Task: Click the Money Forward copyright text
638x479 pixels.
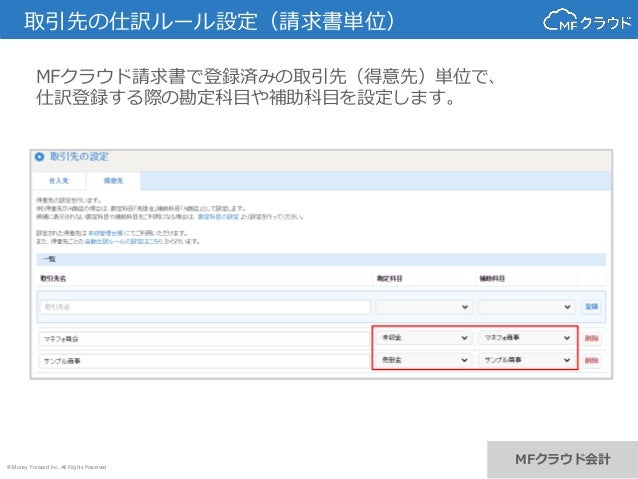Action: coord(57,467)
